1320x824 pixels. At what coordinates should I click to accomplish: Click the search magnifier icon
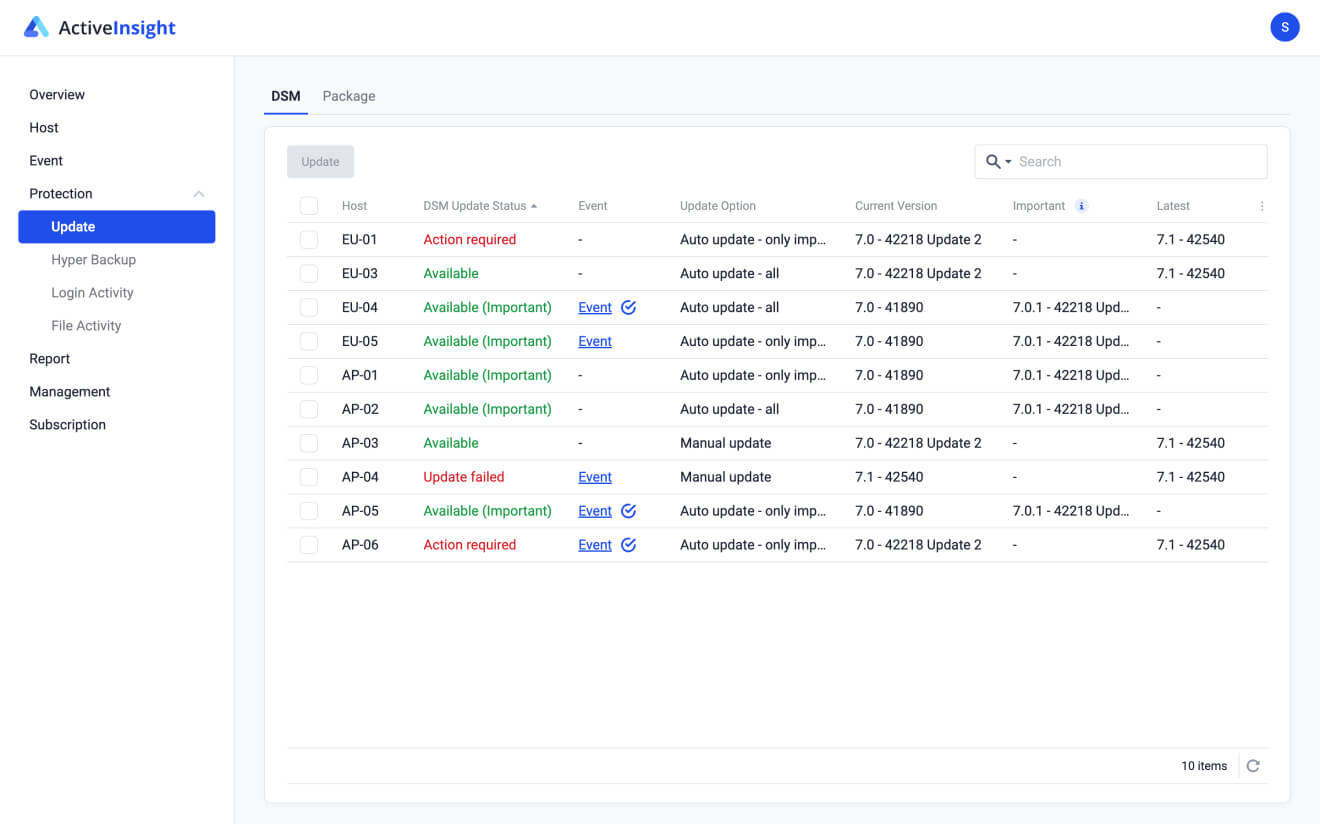pos(992,161)
